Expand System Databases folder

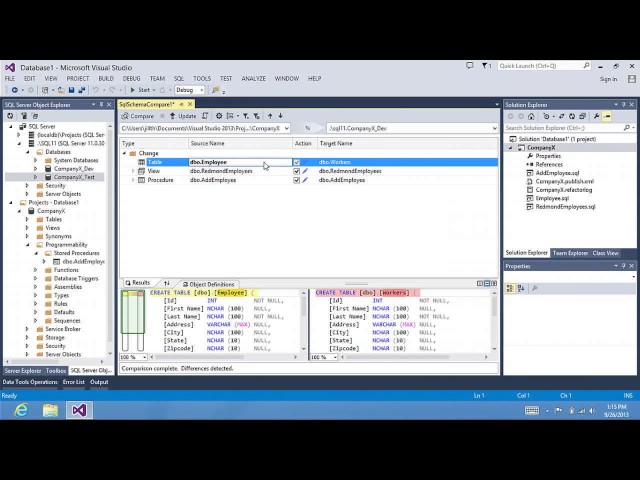click(x=36, y=160)
